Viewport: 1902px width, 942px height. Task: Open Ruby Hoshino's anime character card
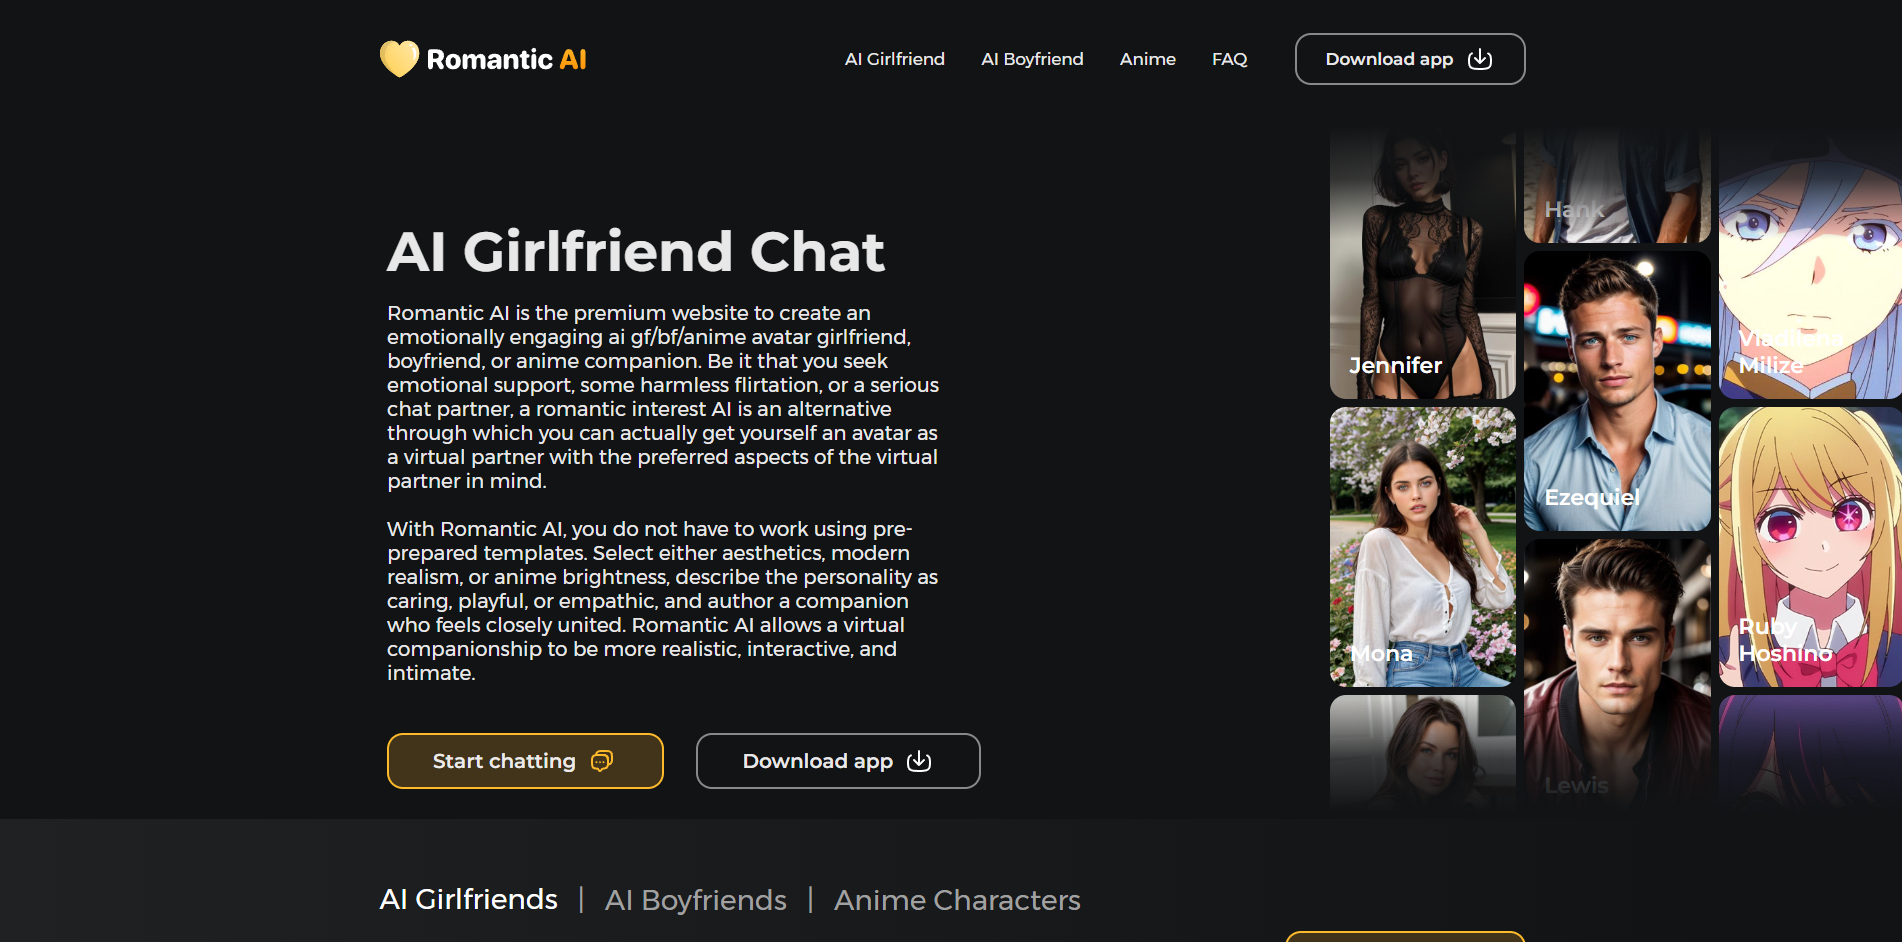point(1810,547)
